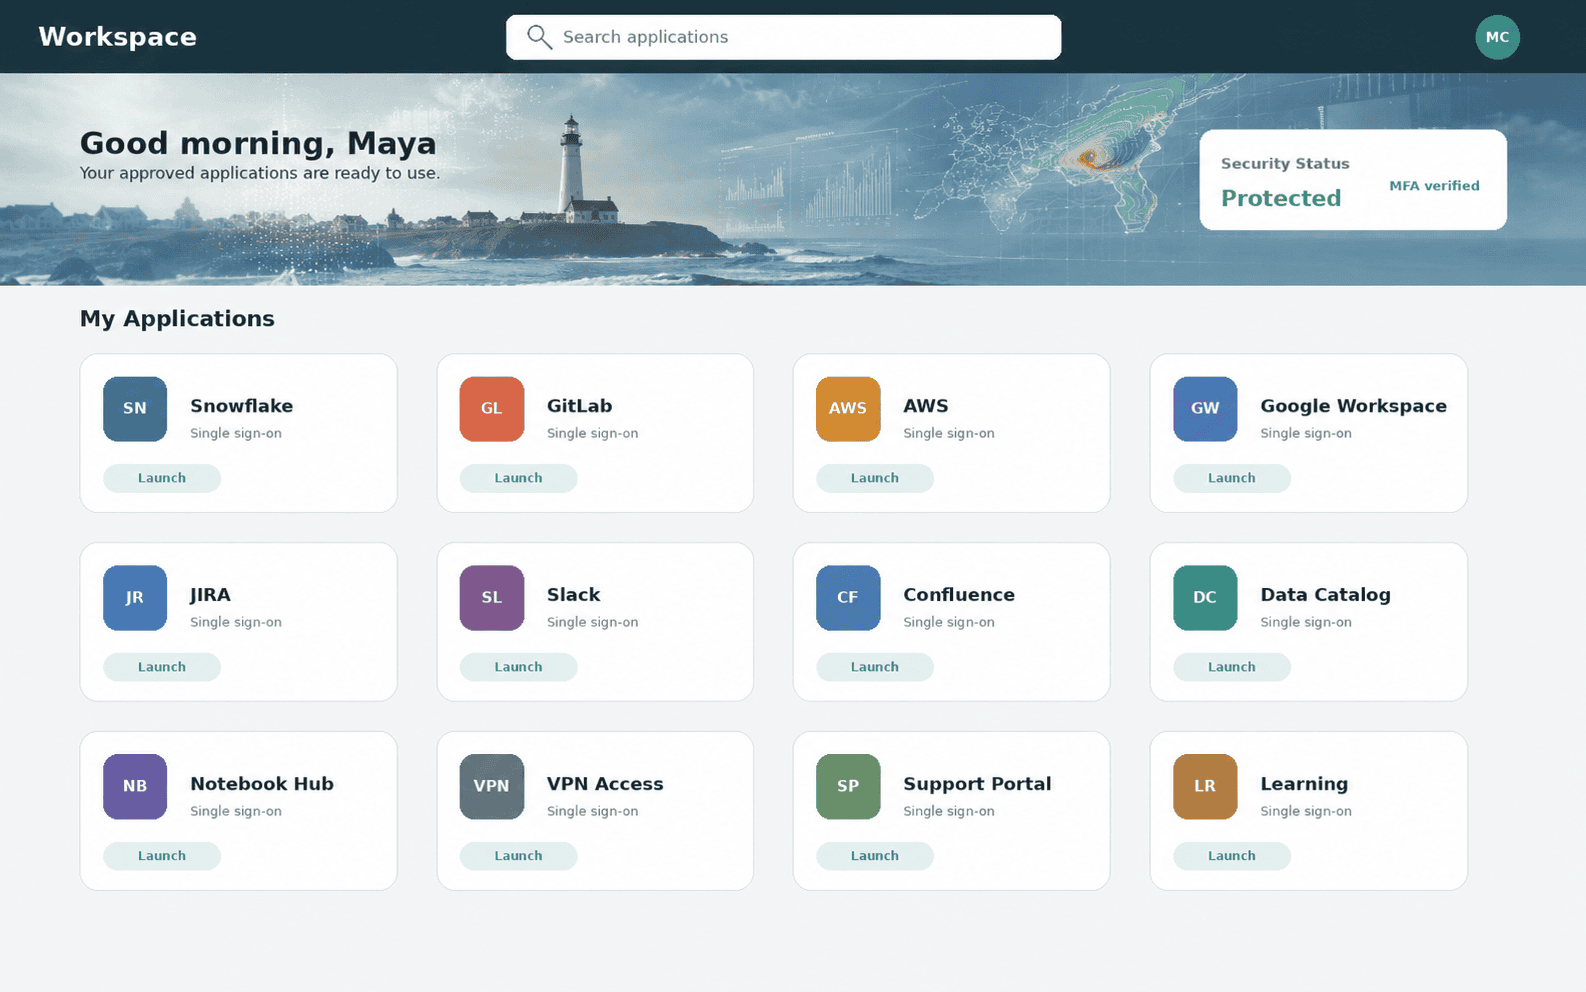Image resolution: width=1586 pixels, height=992 pixels.
Task: Click the Notebook Hub NB icon
Action: click(x=135, y=787)
